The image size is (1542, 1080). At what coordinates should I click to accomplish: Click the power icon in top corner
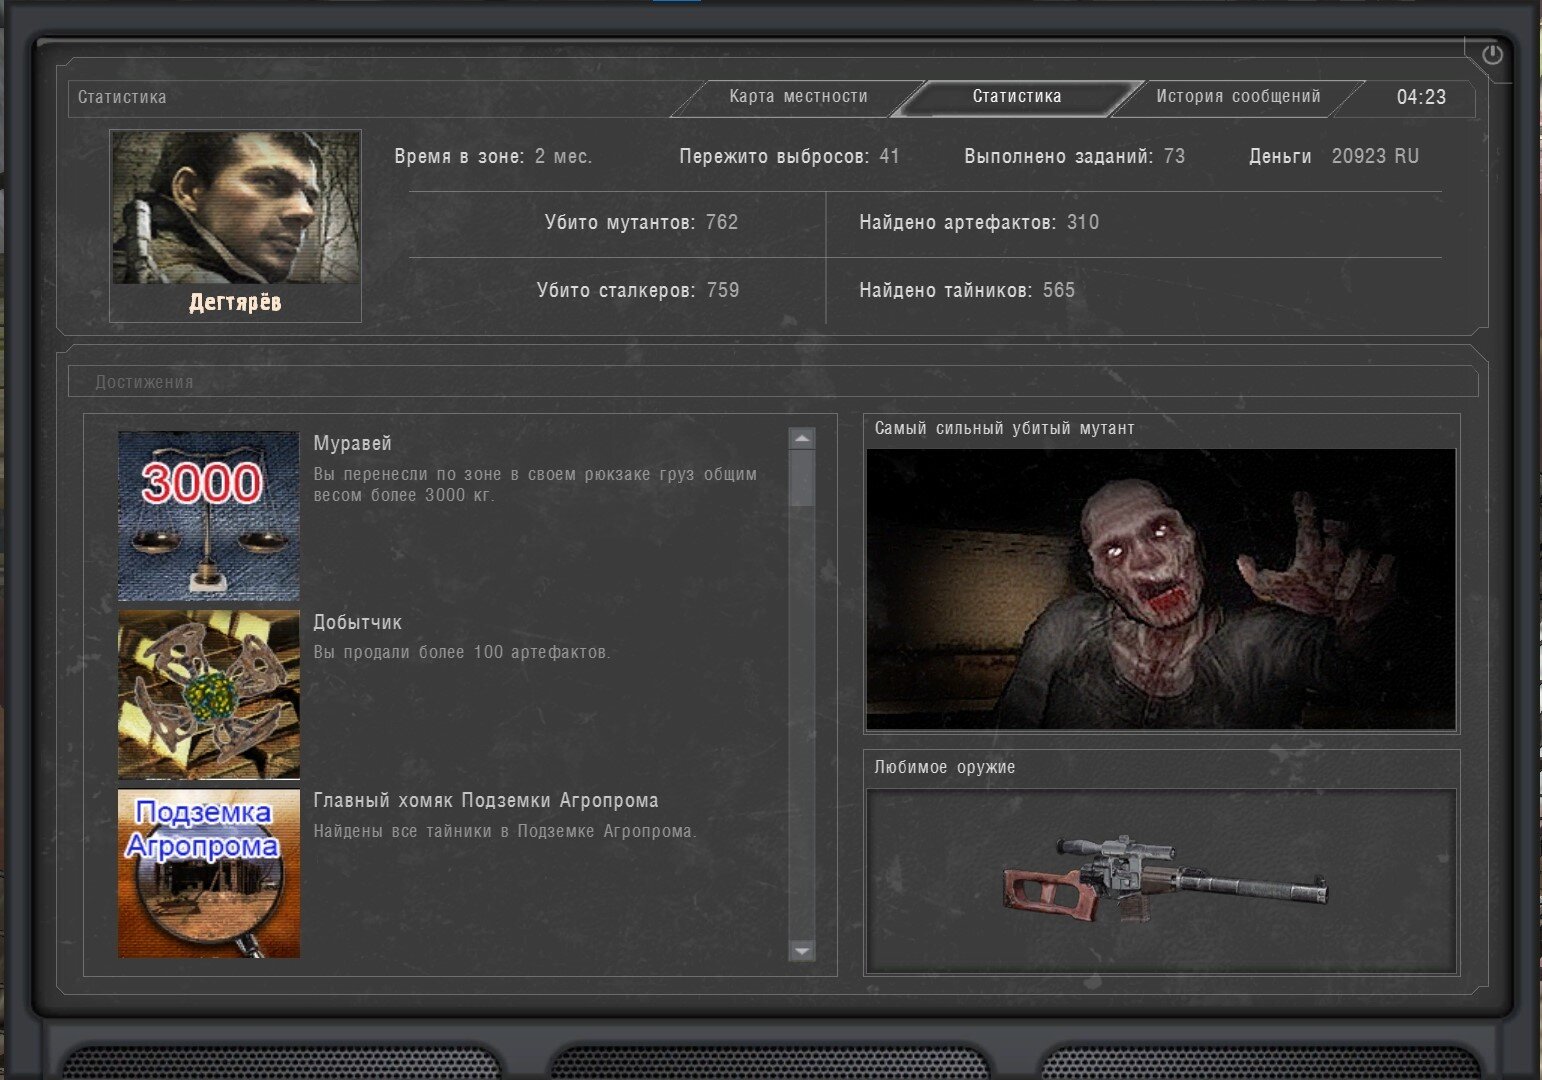point(1492,55)
